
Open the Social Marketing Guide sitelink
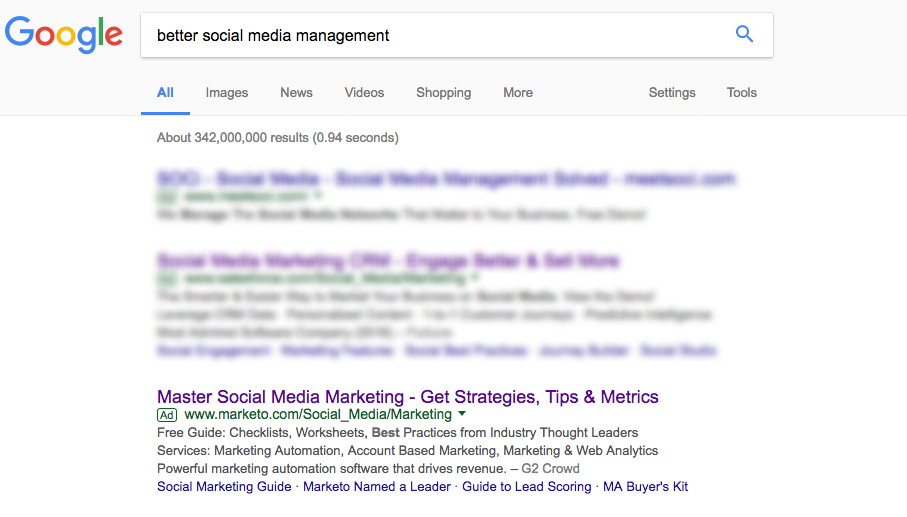[224, 487]
